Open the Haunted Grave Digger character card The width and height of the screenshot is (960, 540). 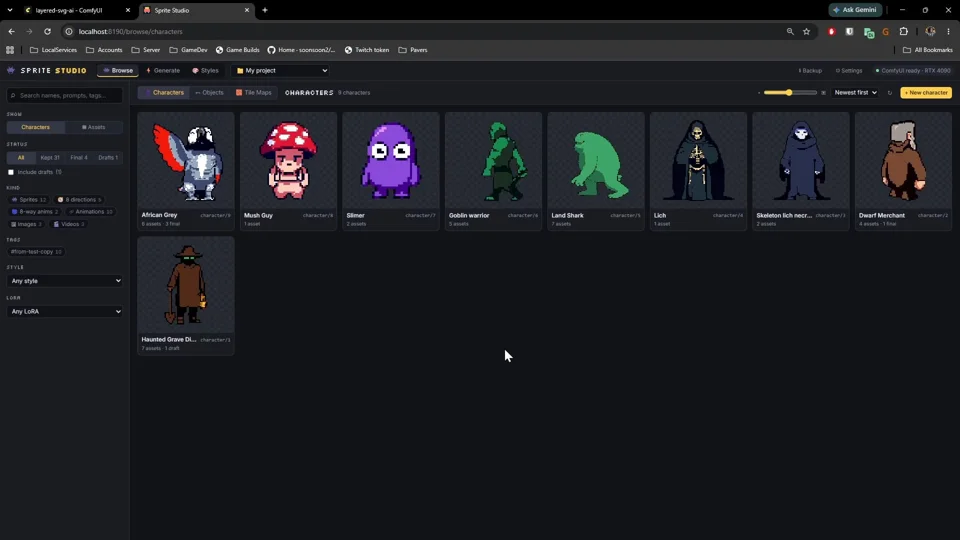pos(186,296)
